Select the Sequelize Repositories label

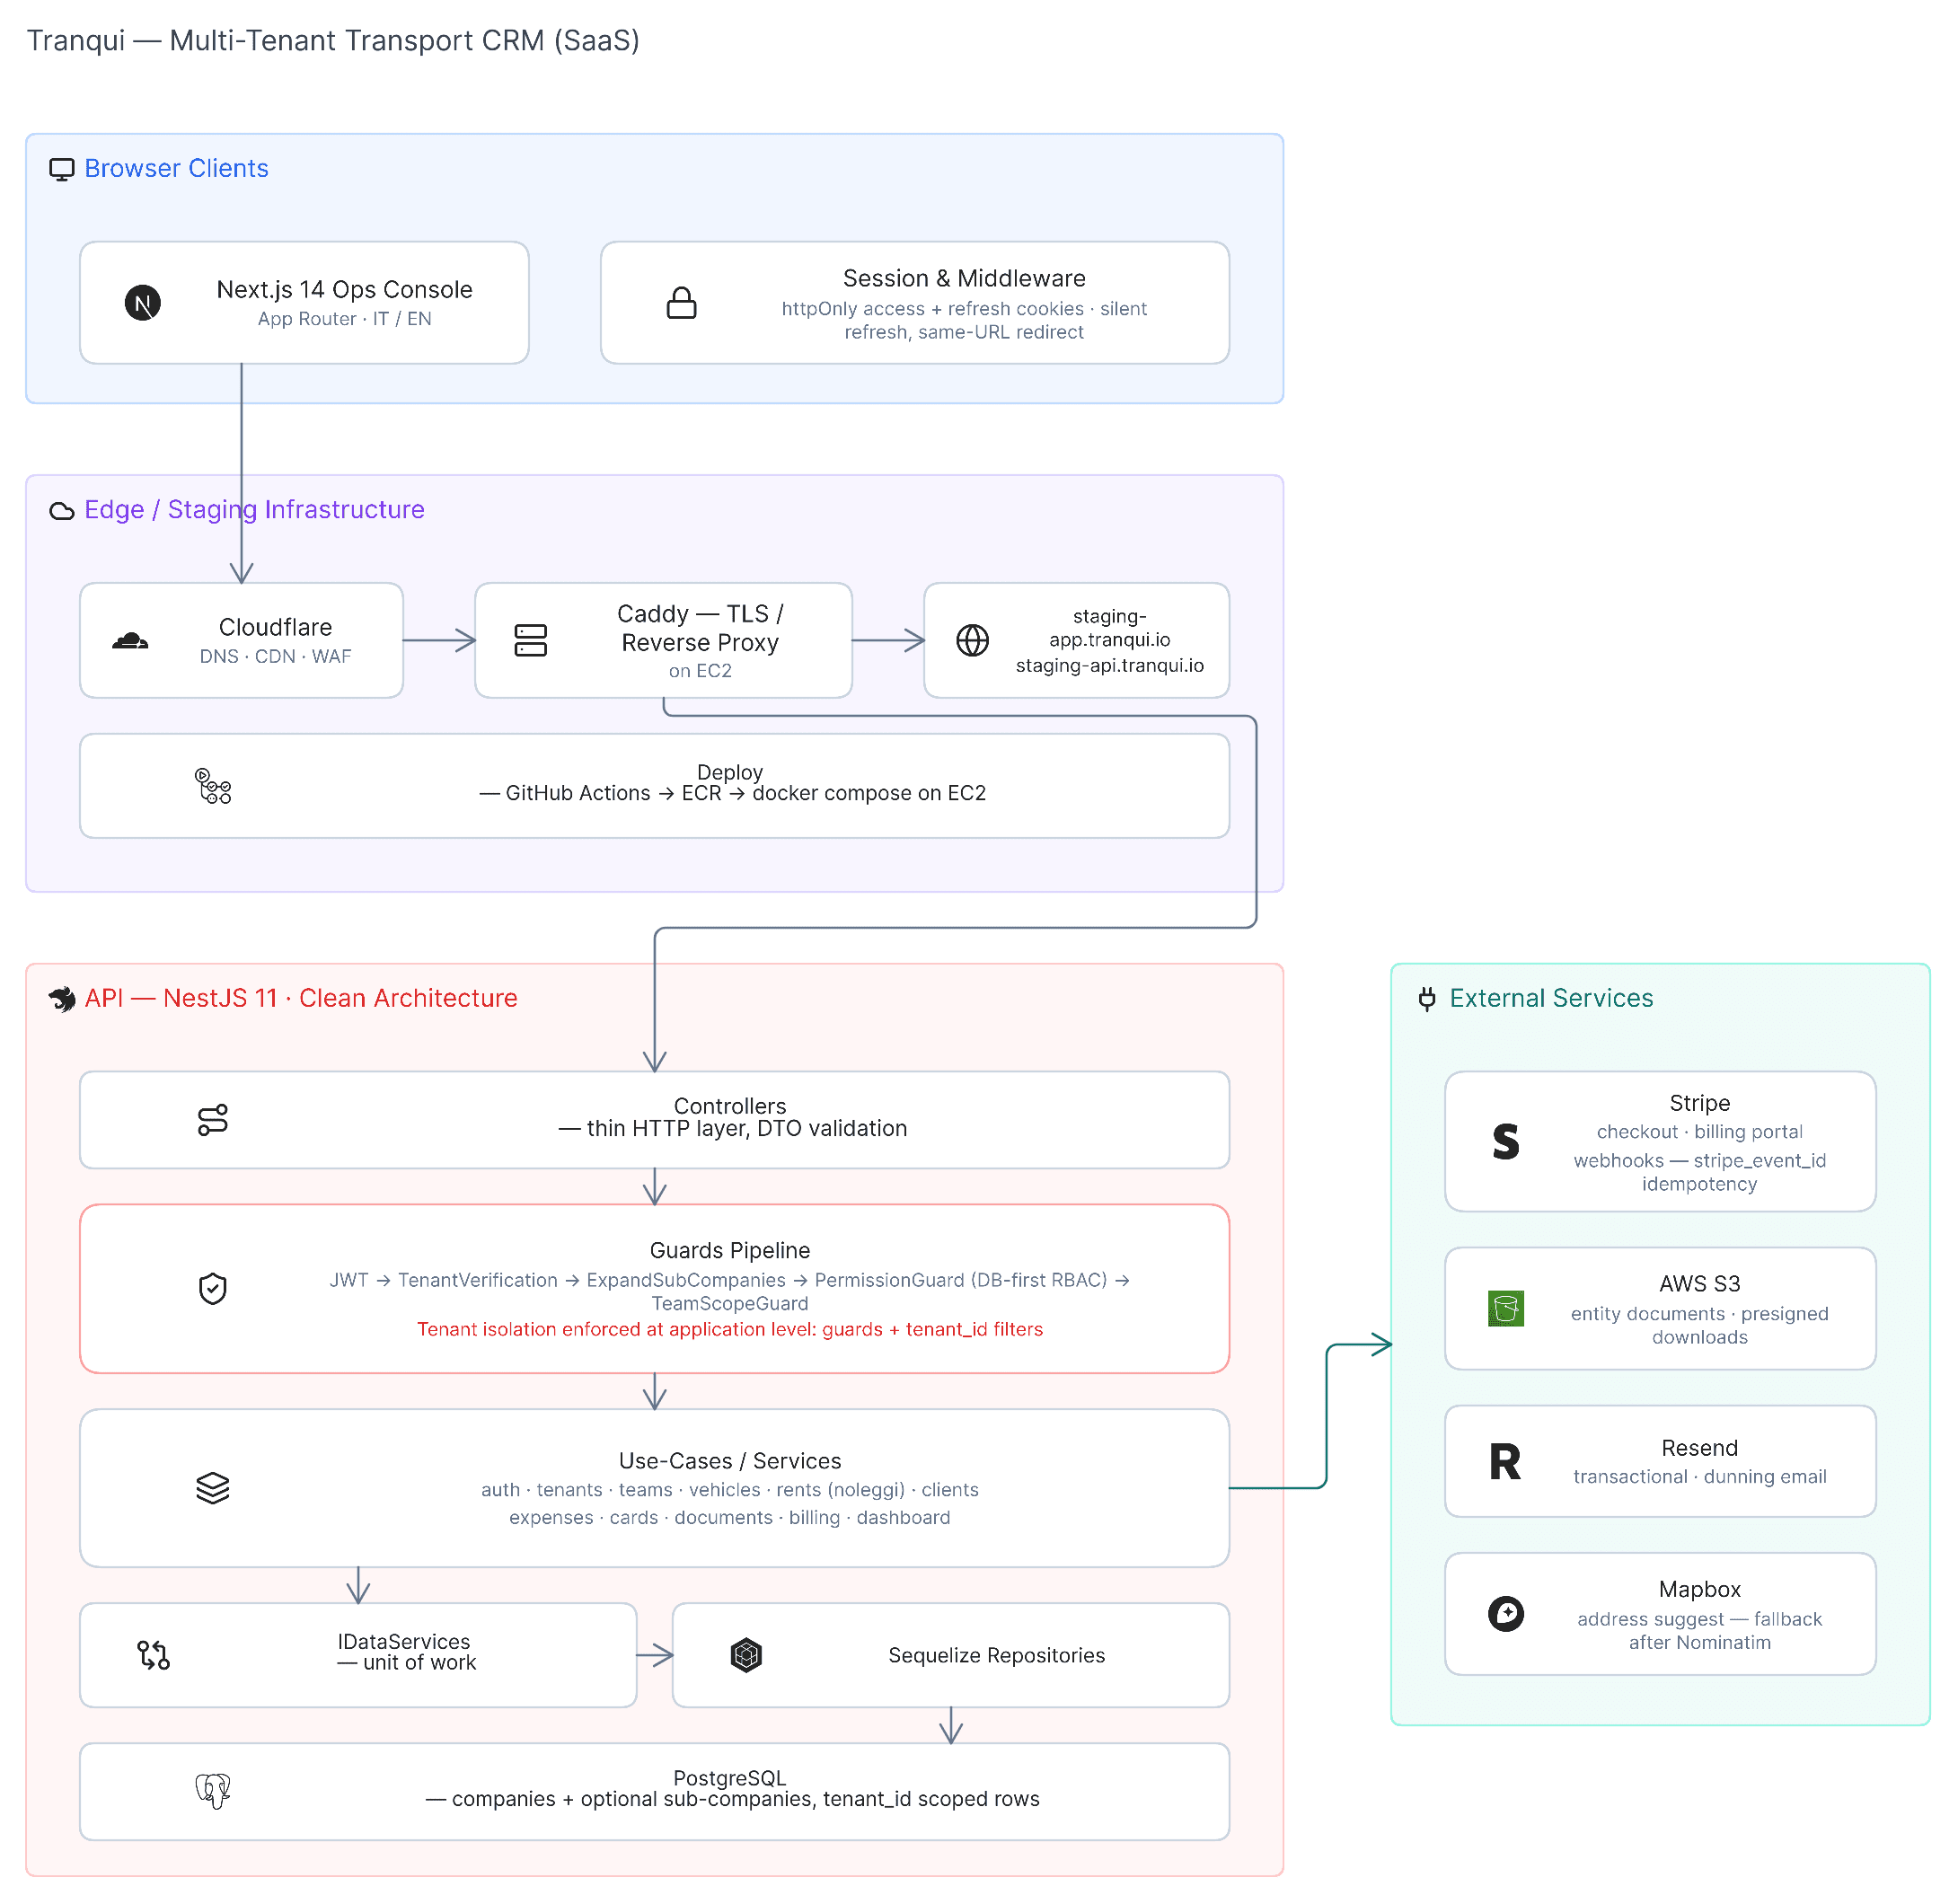coord(997,1655)
